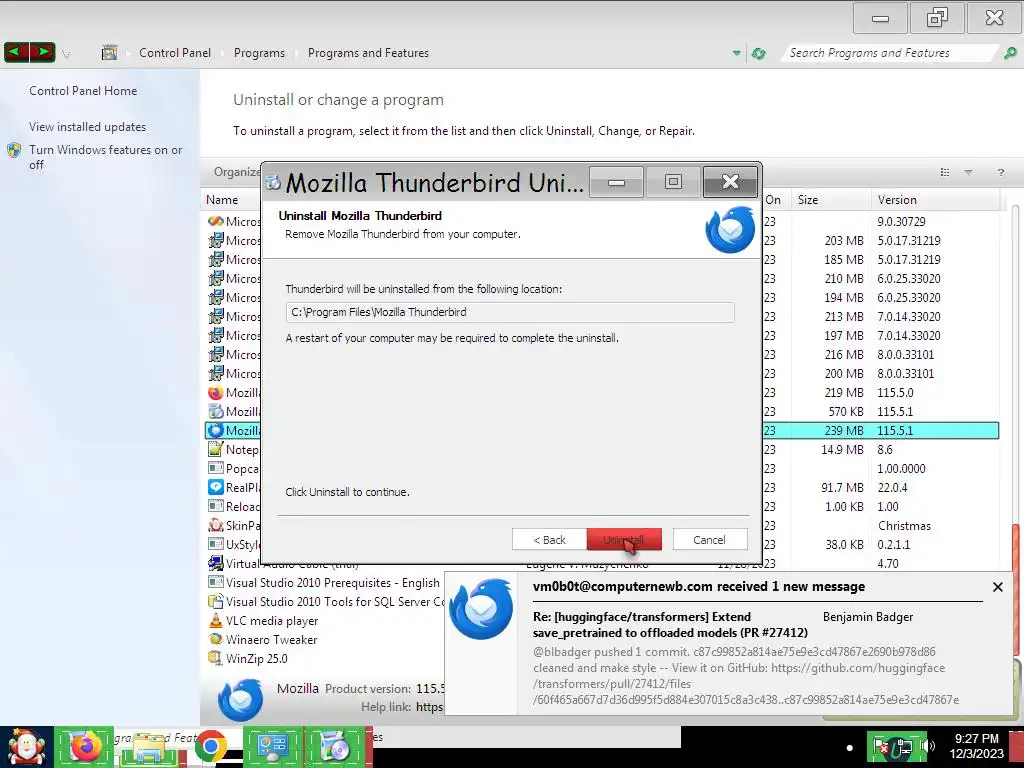This screenshot has height=768, width=1024.
Task: Select Winaero Tweaker in the list
Action: [272, 639]
